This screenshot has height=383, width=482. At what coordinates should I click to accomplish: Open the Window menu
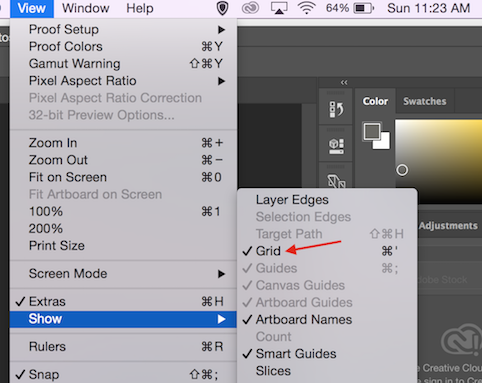[x=86, y=8]
